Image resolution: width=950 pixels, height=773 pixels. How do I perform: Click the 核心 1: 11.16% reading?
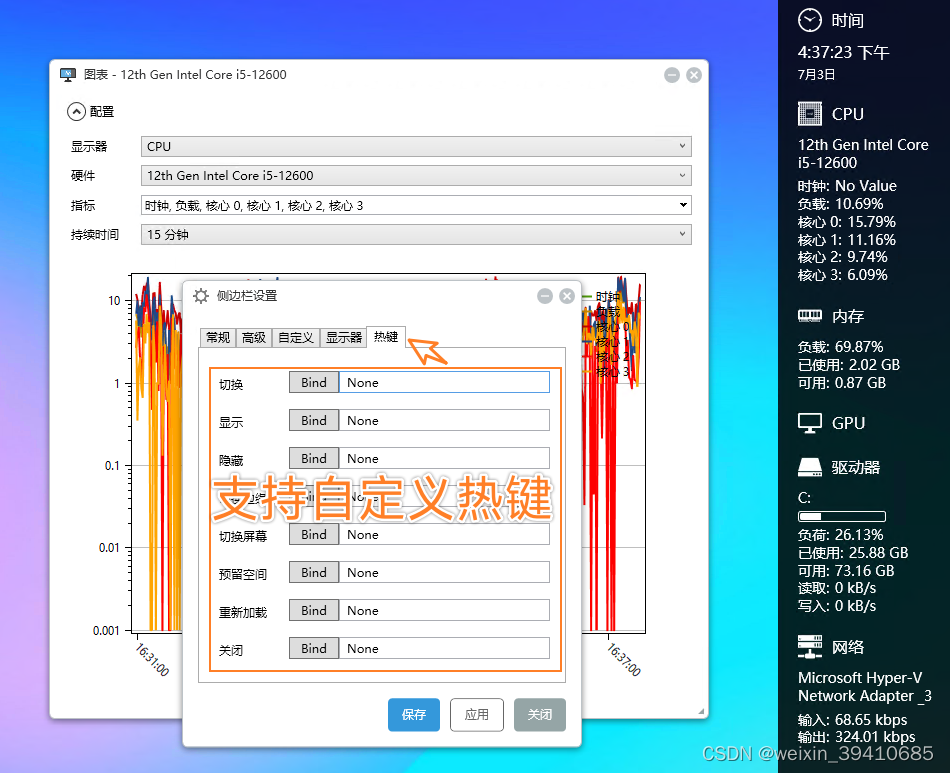846,240
